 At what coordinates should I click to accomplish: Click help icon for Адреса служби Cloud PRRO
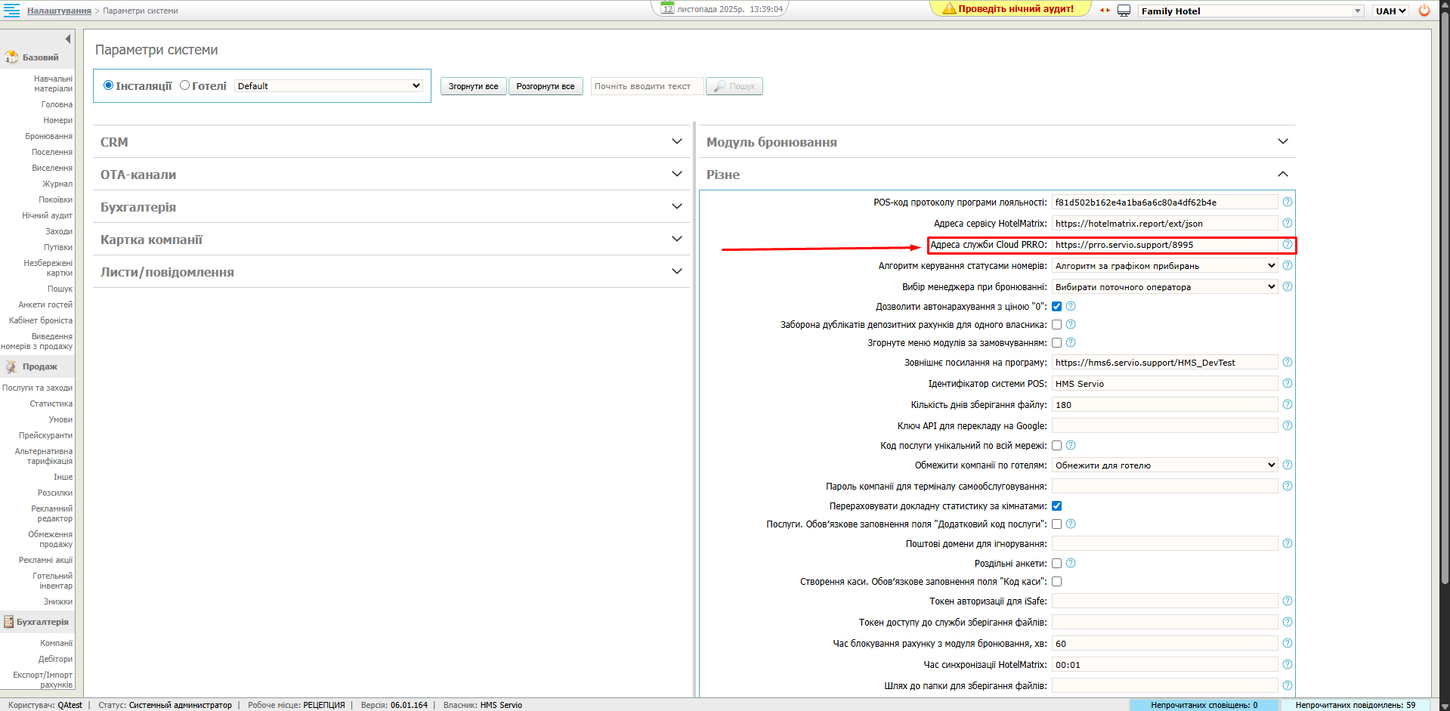tap(1287, 244)
